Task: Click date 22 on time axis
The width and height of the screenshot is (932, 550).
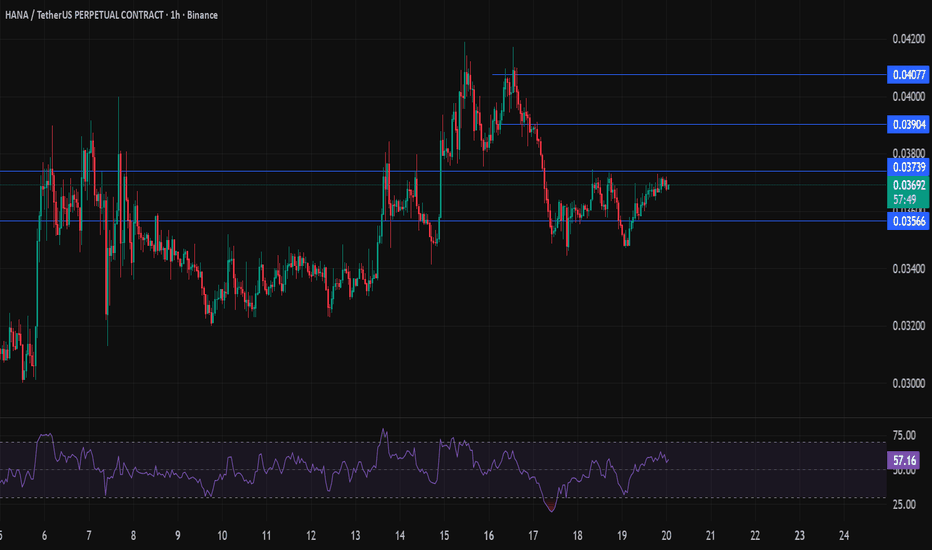Action: point(755,536)
